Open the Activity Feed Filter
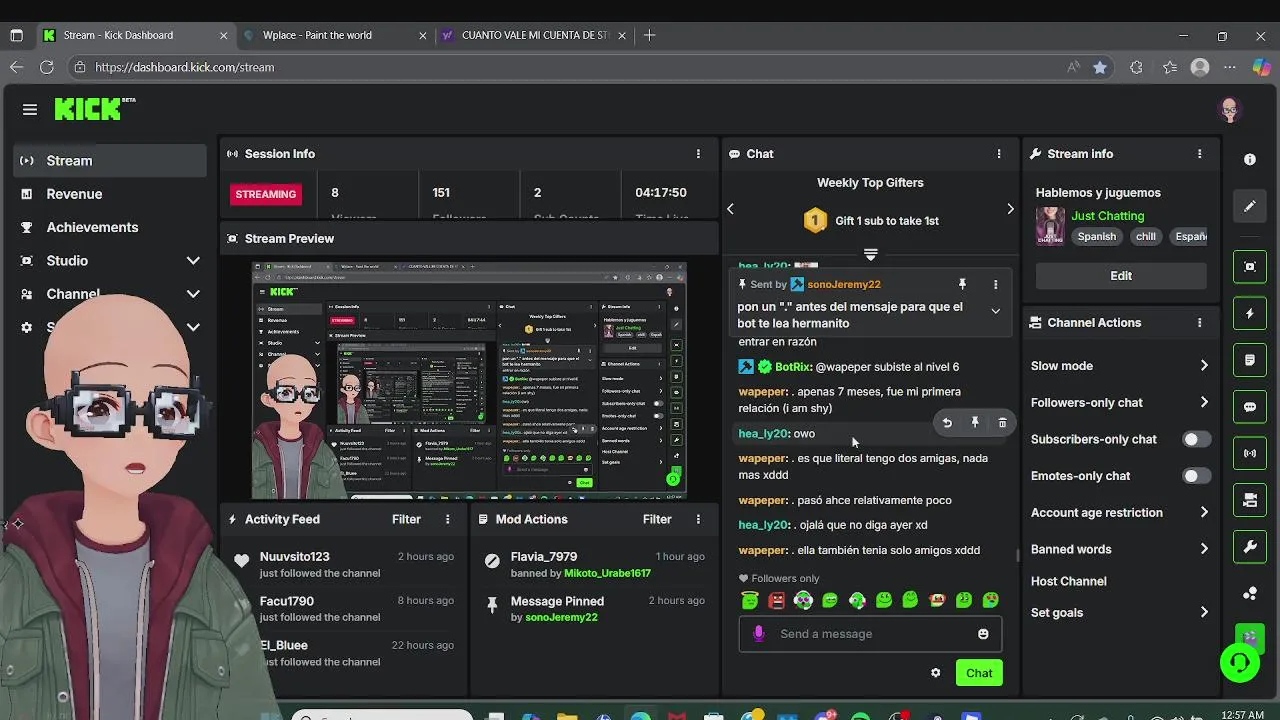Screen dimensions: 1280x720 tap(406, 519)
